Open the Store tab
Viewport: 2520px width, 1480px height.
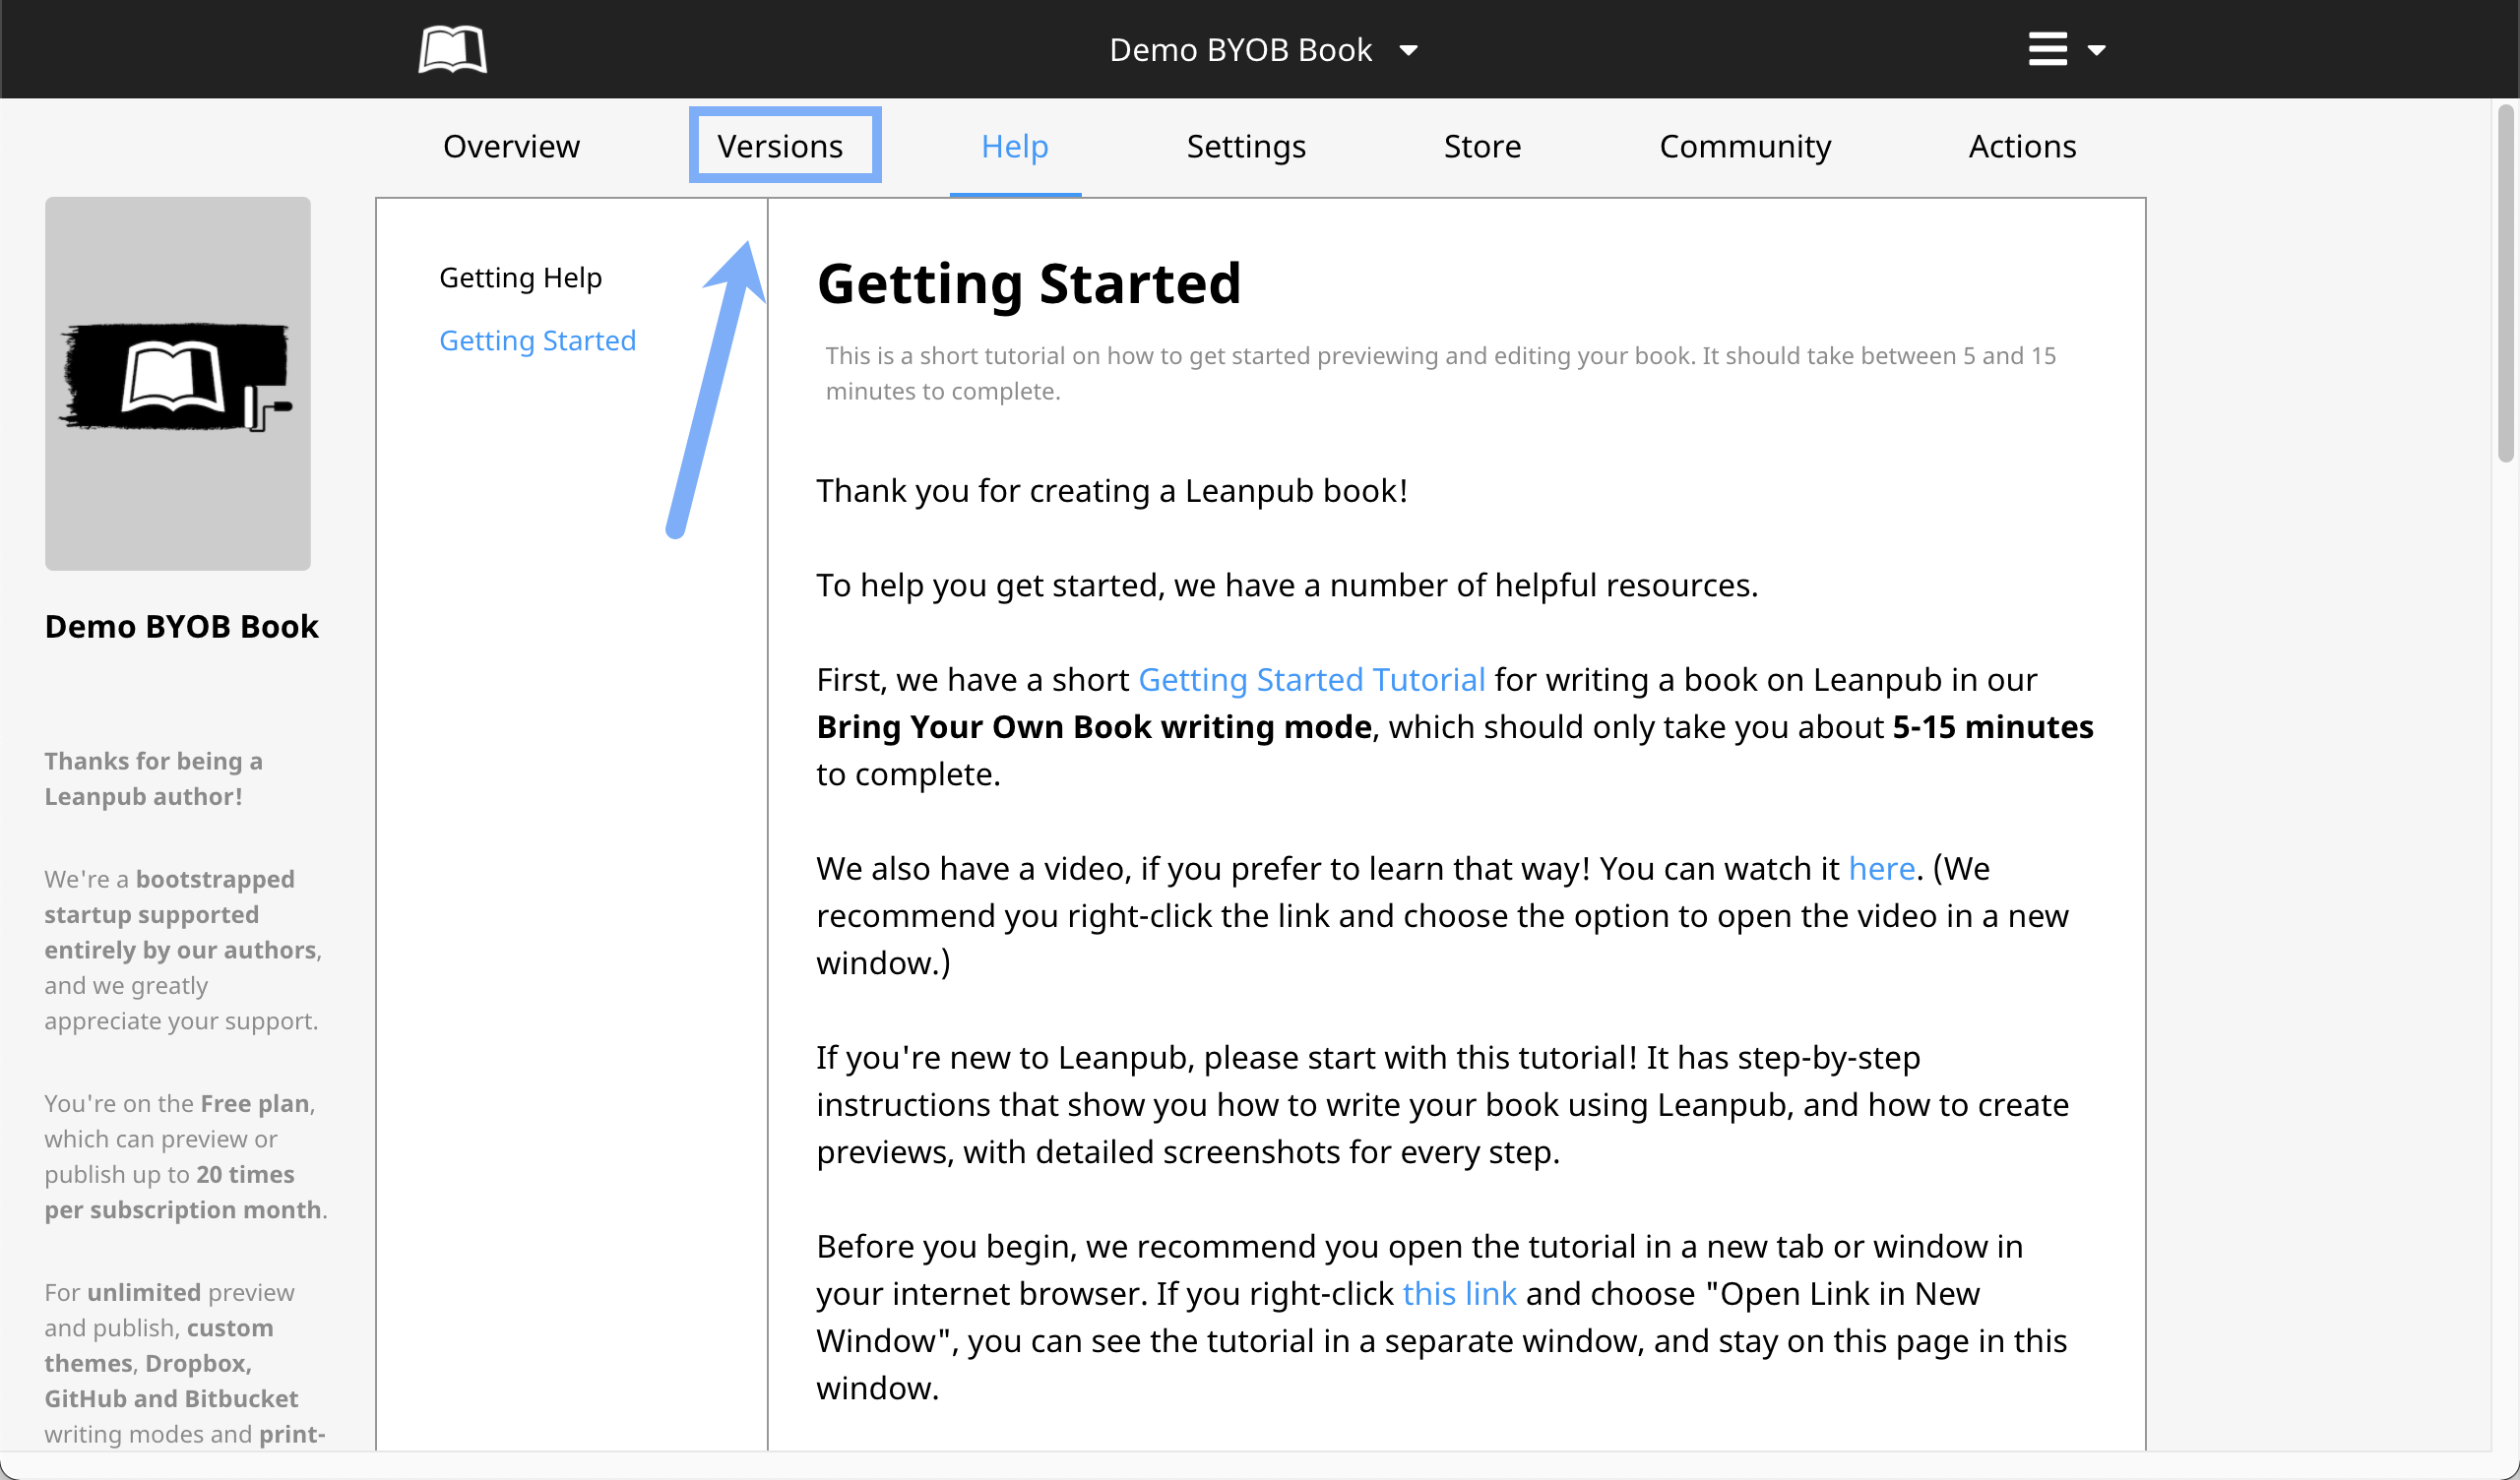1482,146
